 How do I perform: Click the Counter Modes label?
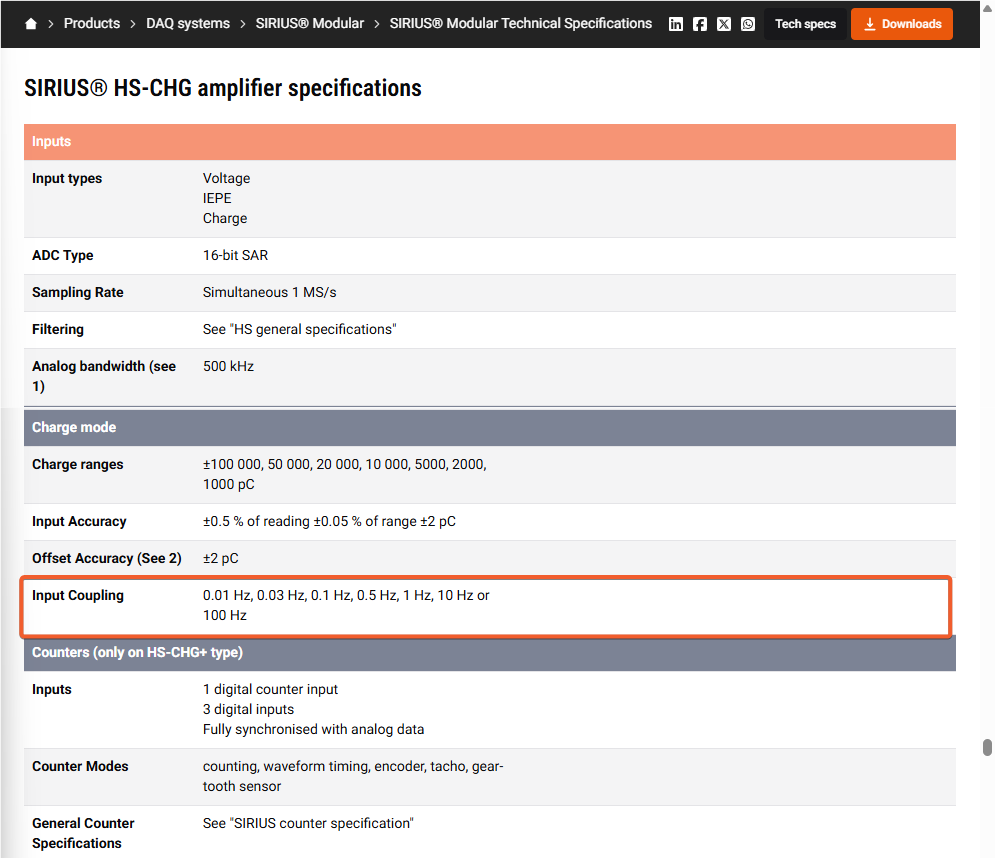click(80, 767)
